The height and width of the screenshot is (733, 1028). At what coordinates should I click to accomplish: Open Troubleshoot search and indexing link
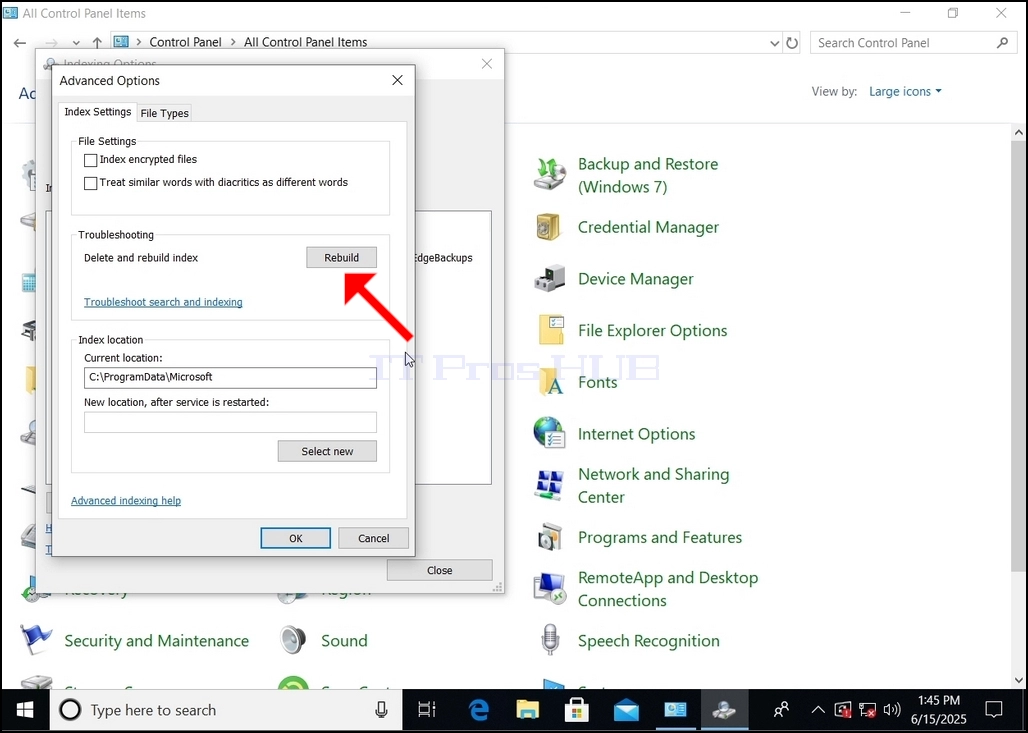[163, 302]
